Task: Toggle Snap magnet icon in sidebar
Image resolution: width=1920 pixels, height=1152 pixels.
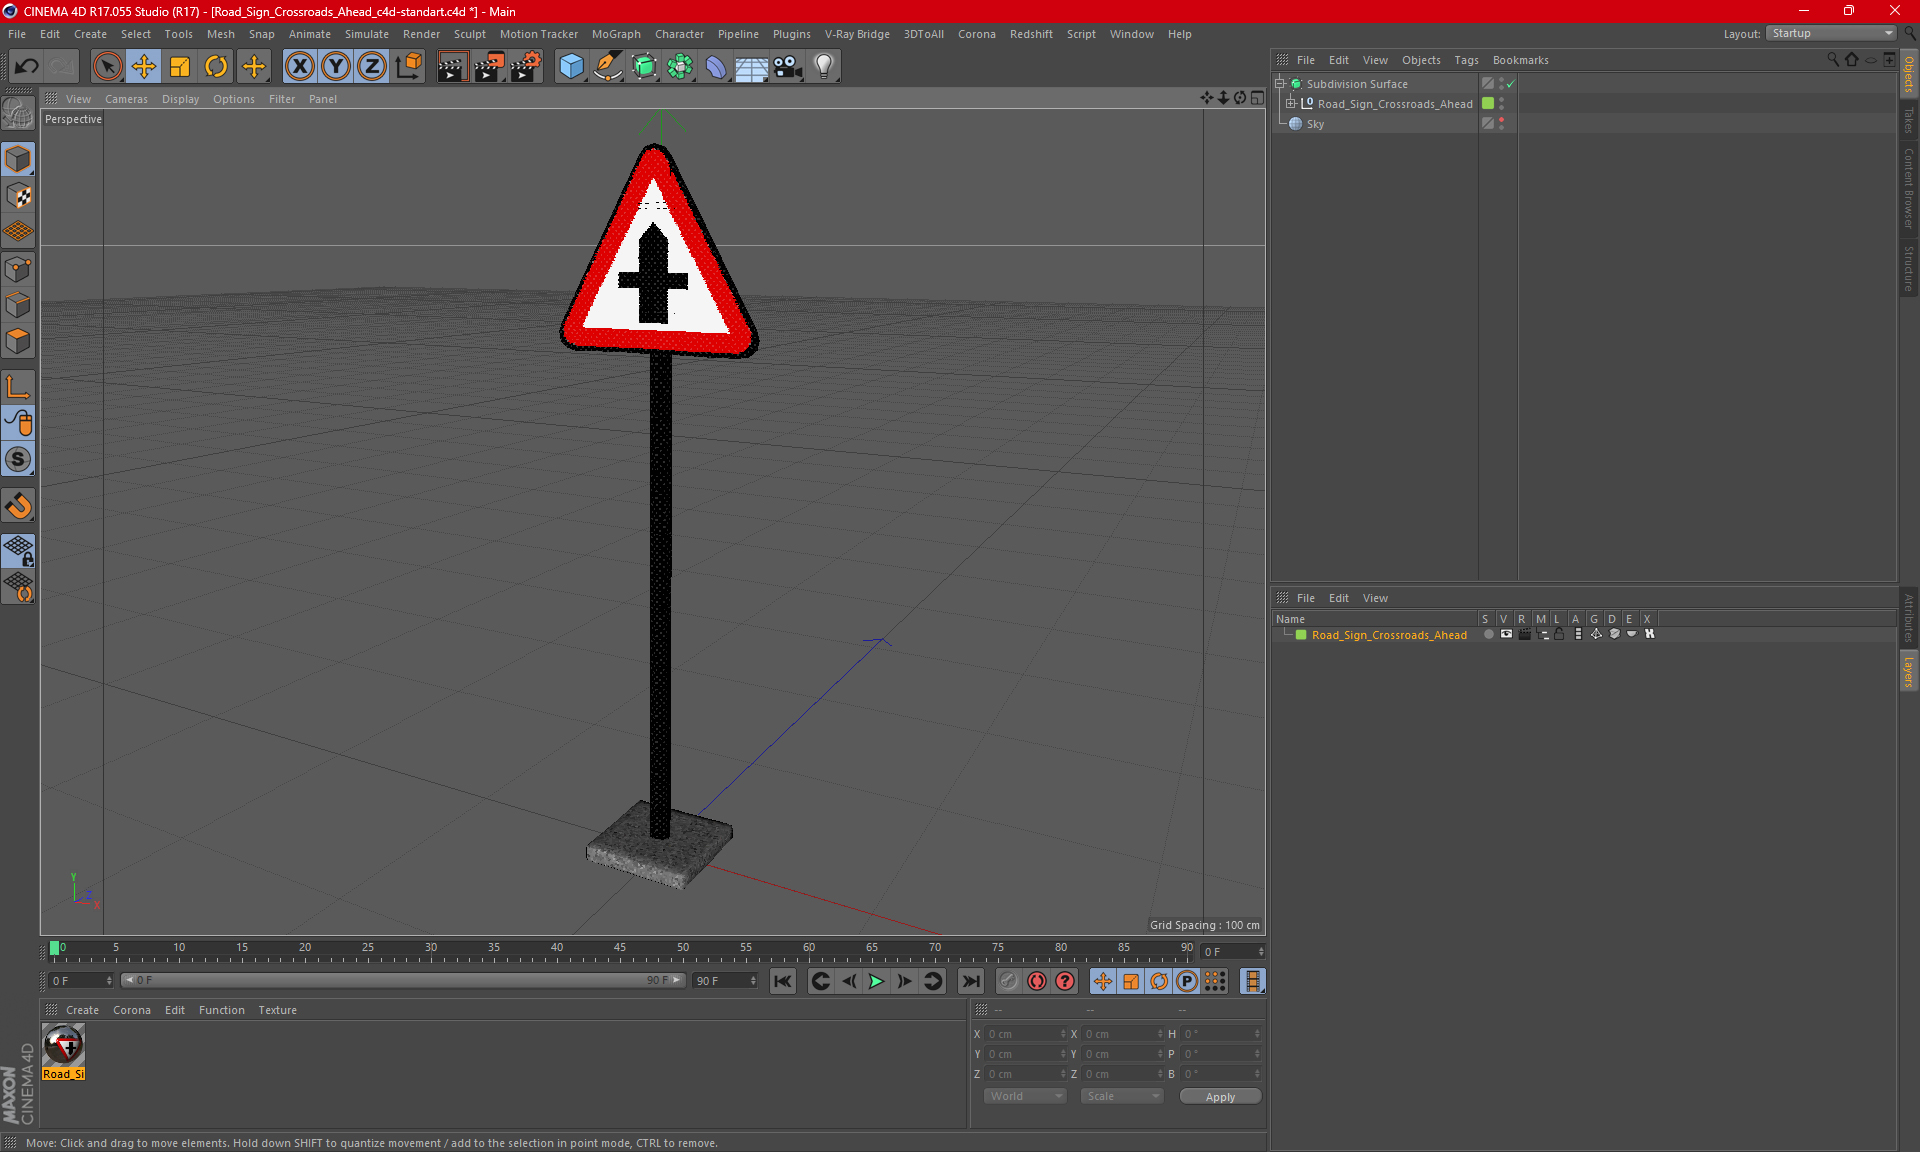Action: [x=18, y=506]
